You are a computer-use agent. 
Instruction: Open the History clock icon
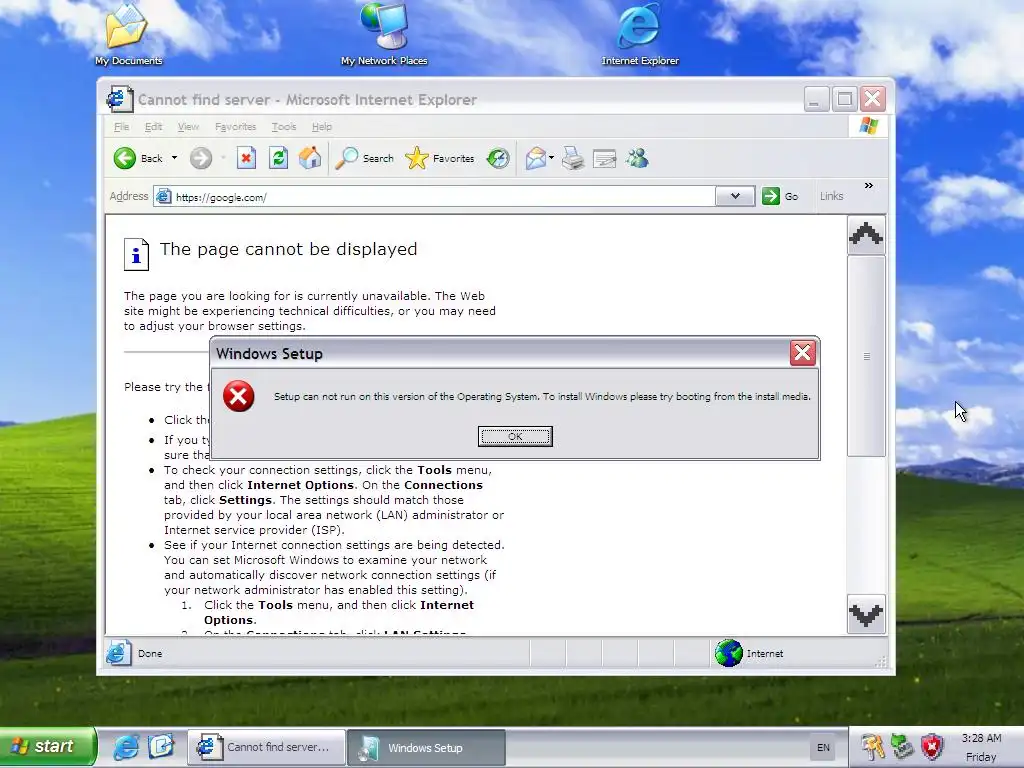coord(498,158)
